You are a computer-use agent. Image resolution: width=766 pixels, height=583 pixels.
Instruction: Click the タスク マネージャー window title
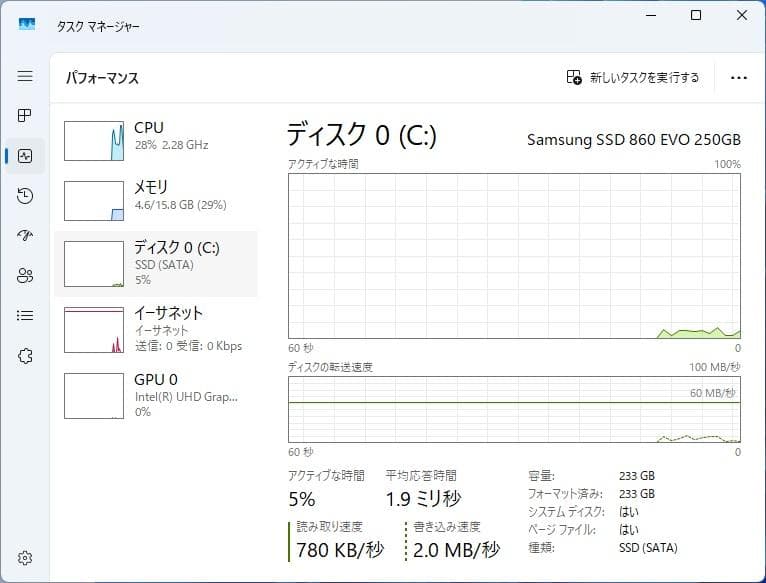(98, 26)
